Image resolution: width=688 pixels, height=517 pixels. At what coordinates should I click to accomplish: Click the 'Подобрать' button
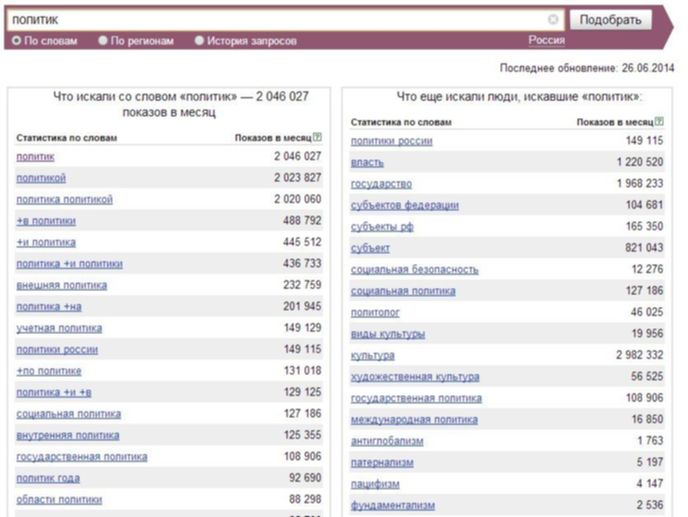pos(610,20)
